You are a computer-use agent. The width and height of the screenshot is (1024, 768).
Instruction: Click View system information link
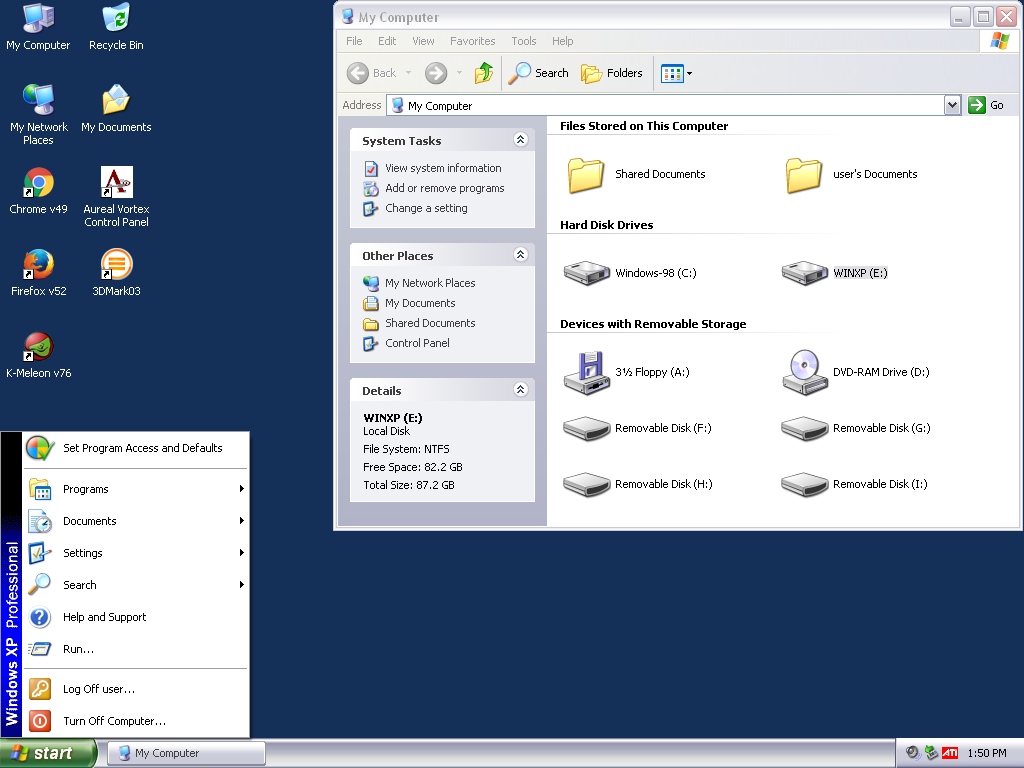443,168
